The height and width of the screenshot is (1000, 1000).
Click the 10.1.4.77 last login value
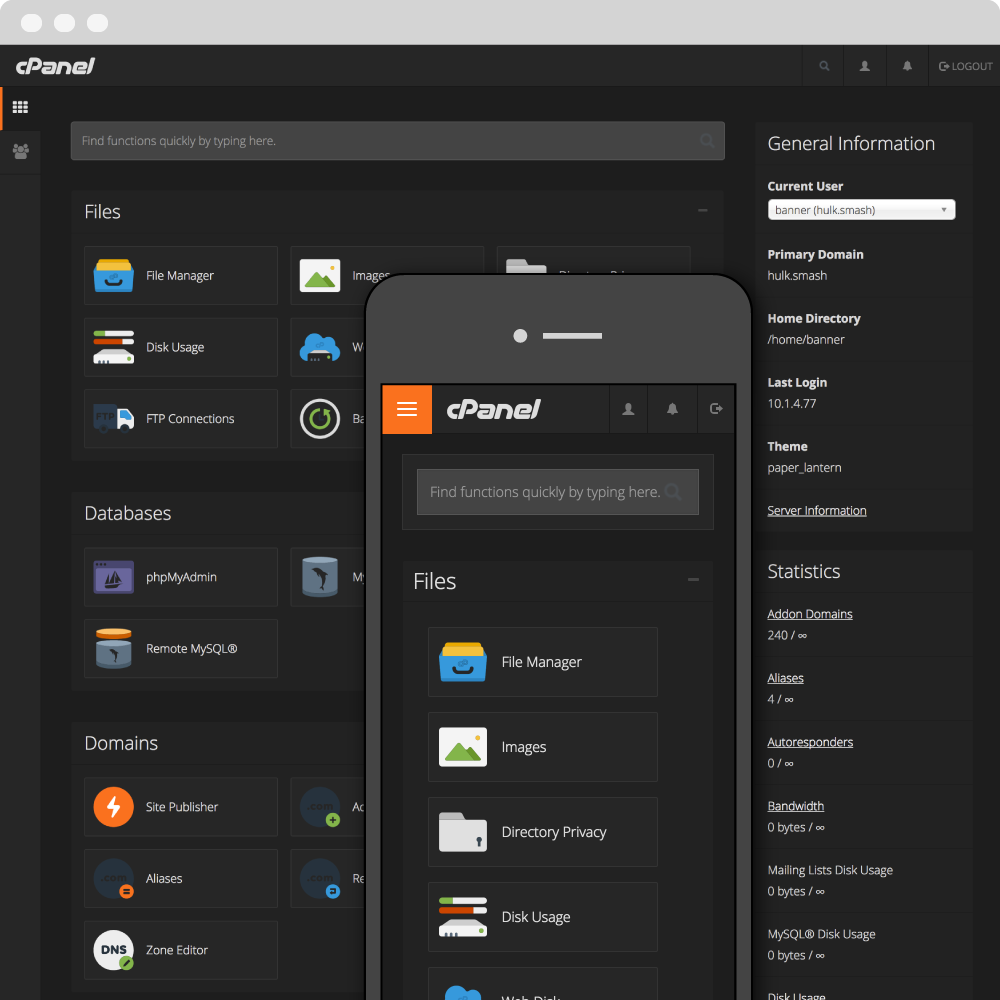coord(791,403)
